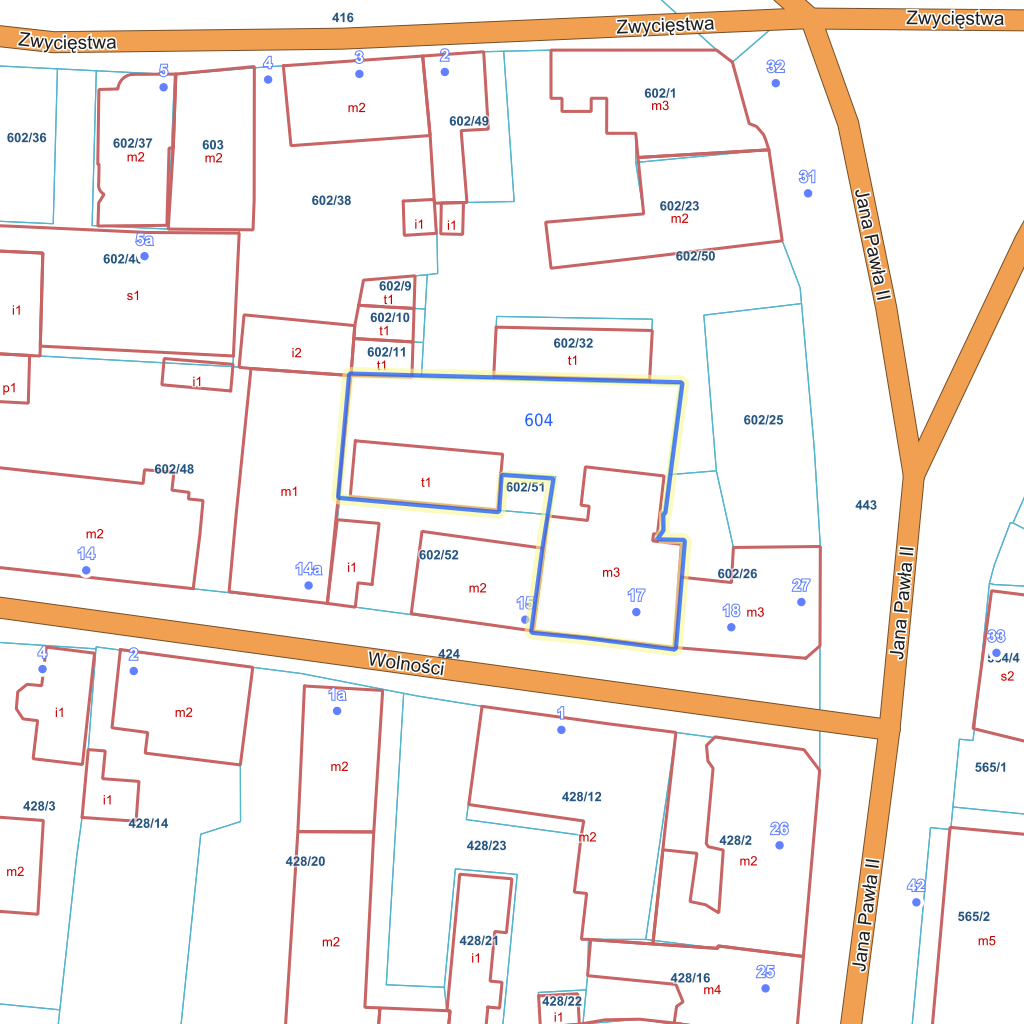Screen dimensions: 1024x1024
Task: Select road parcel label 443
Action: click(866, 505)
